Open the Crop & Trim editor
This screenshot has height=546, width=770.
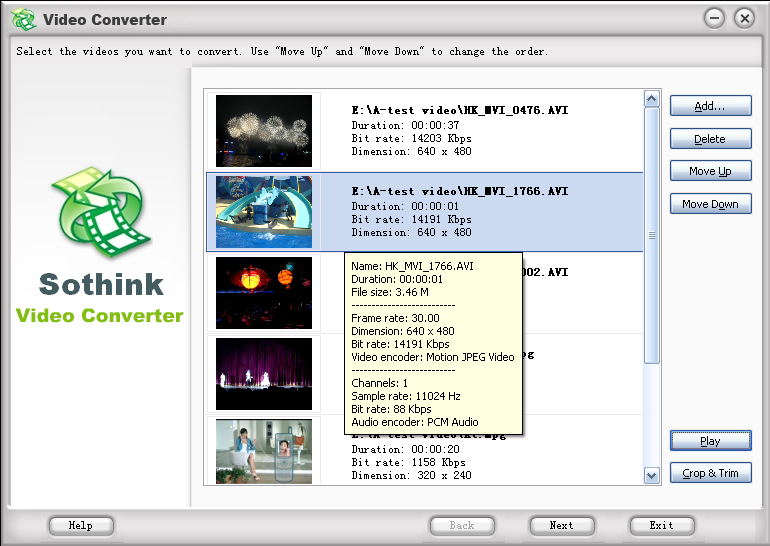[x=711, y=473]
